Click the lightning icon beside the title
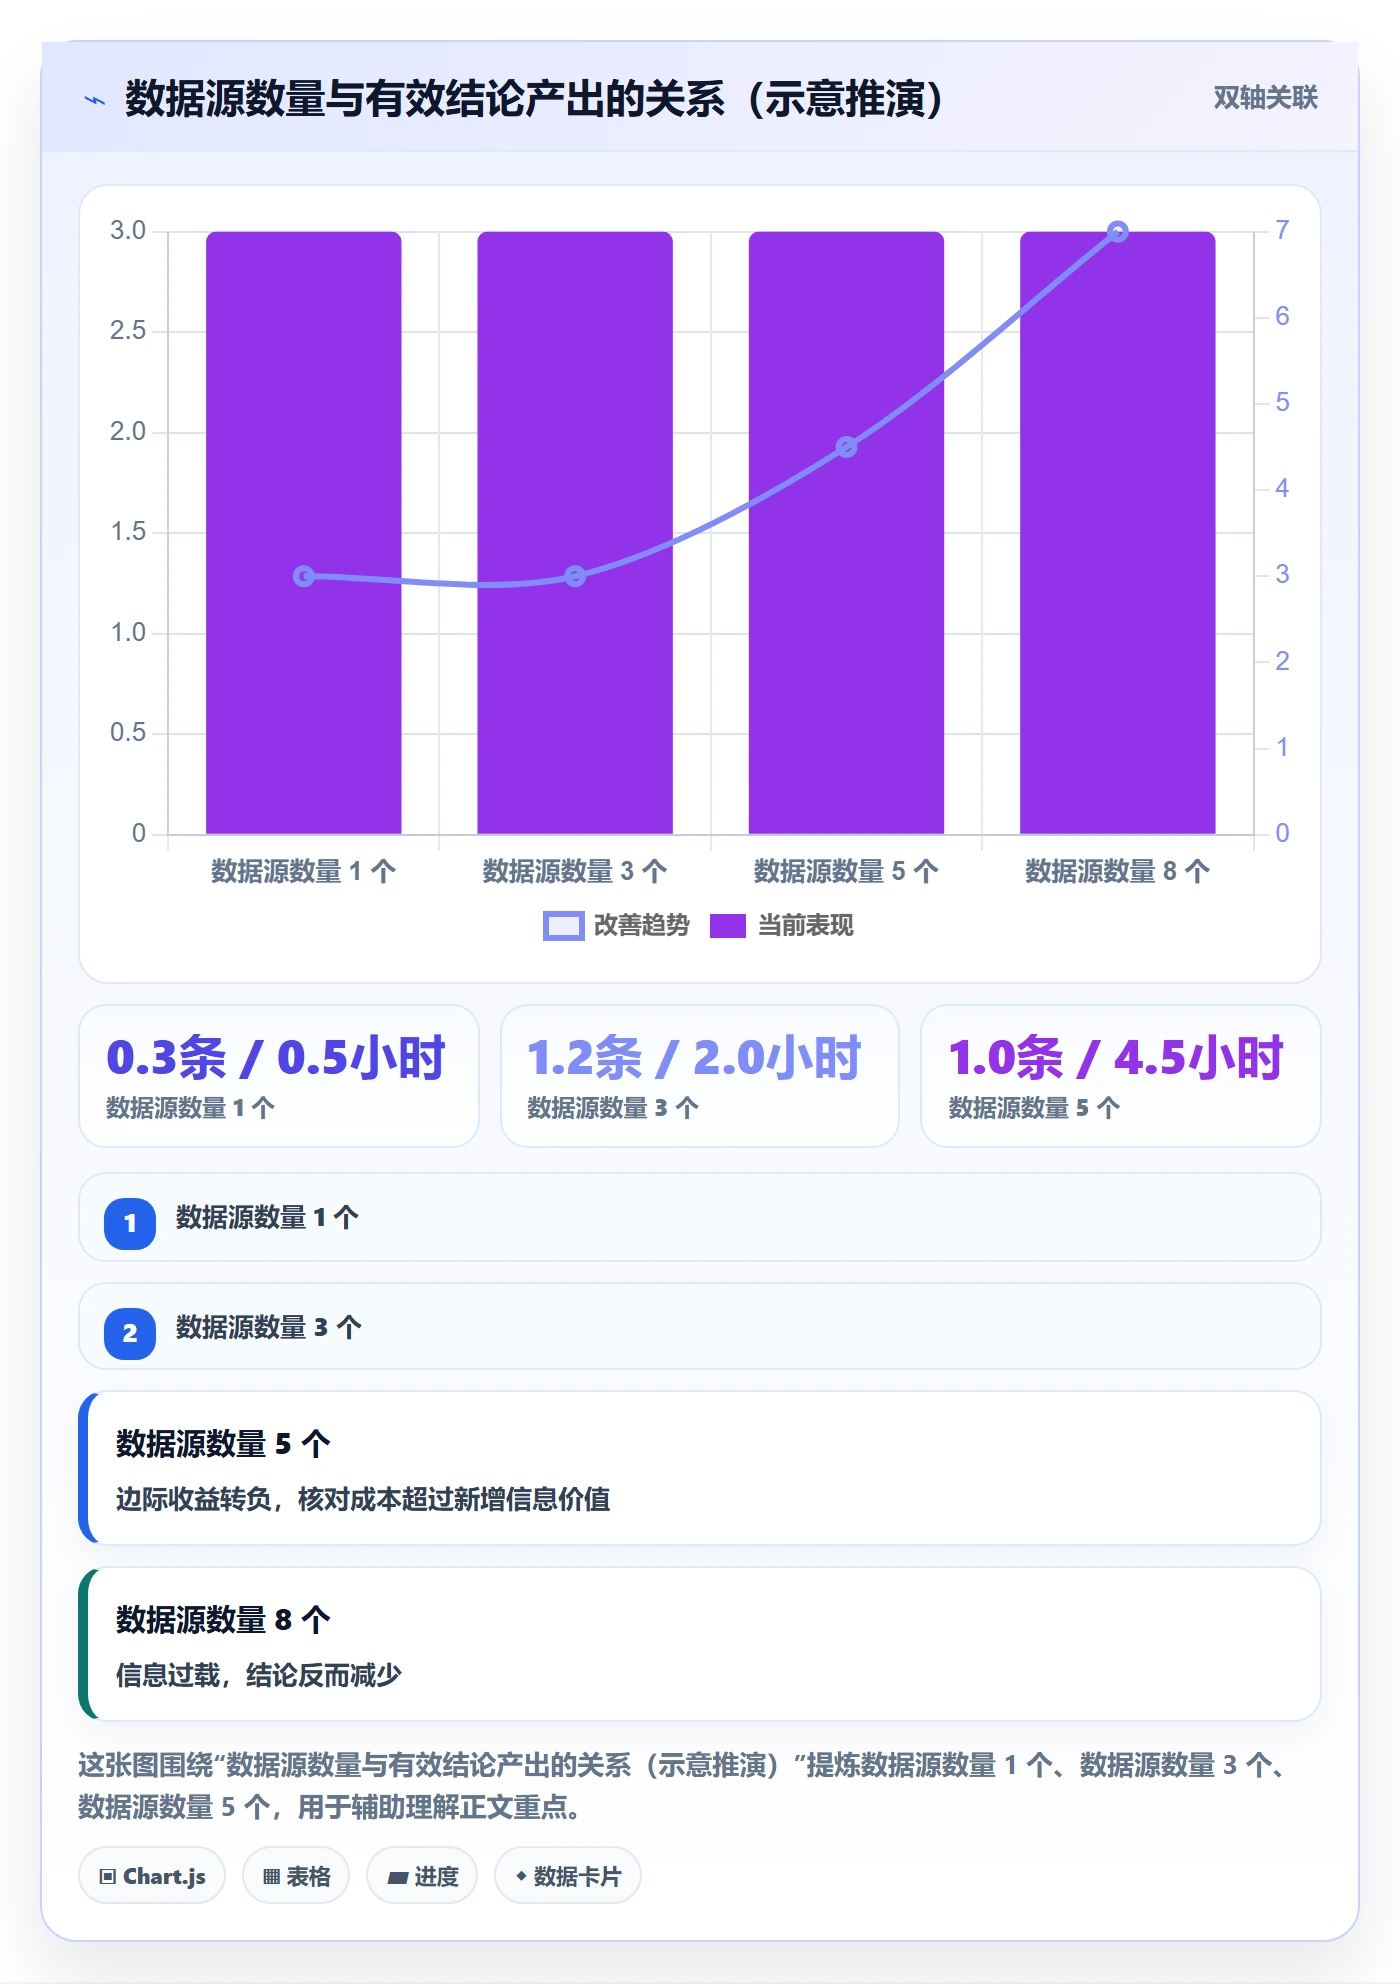Screen dimensions: 1400x1984 (x=95, y=100)
